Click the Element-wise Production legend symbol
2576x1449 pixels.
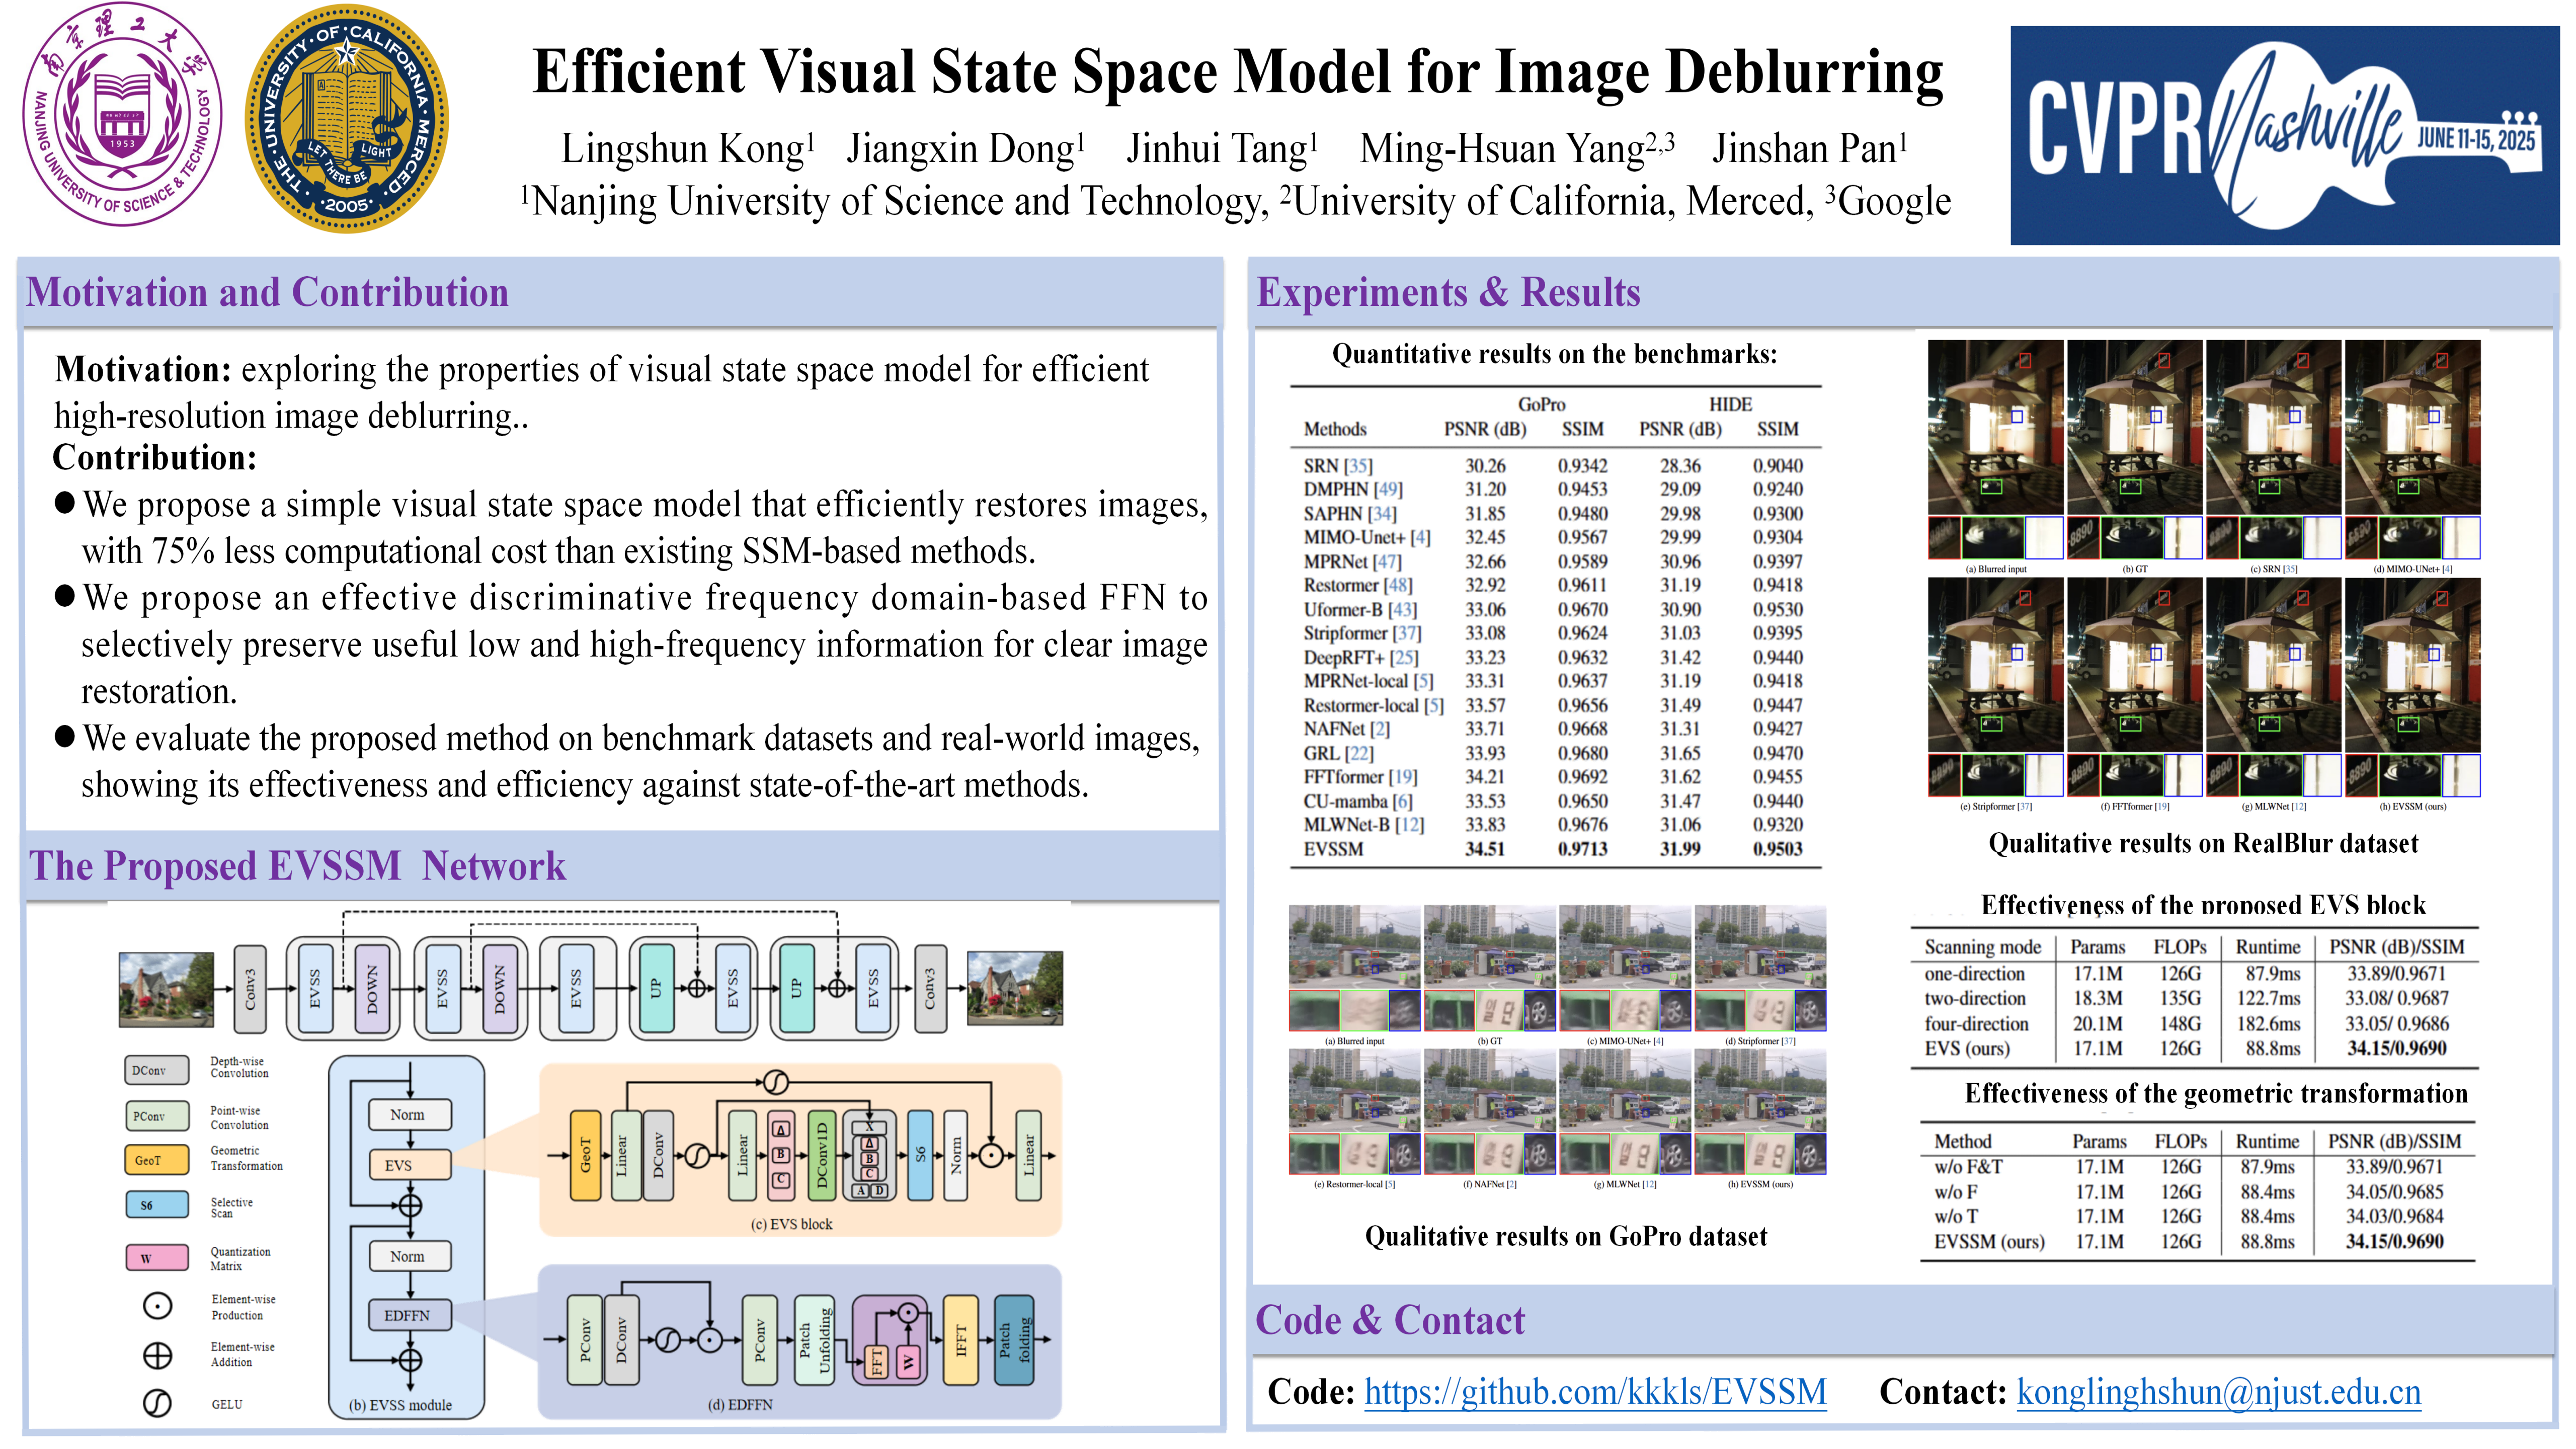(x=157, y=1306)
